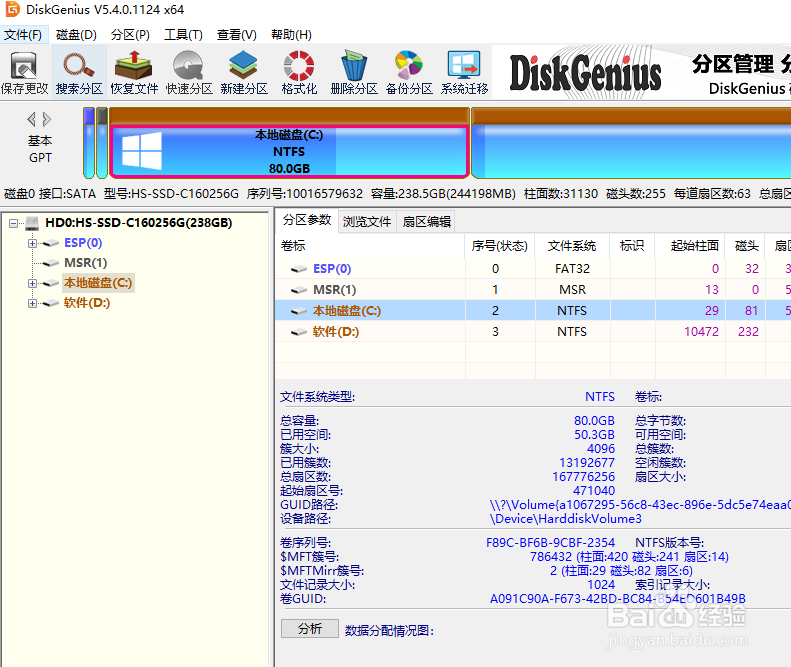The height and width of the screenshot is (667, 791).
Task: Select ESP(0) in the disk tree
Action: 83,243
